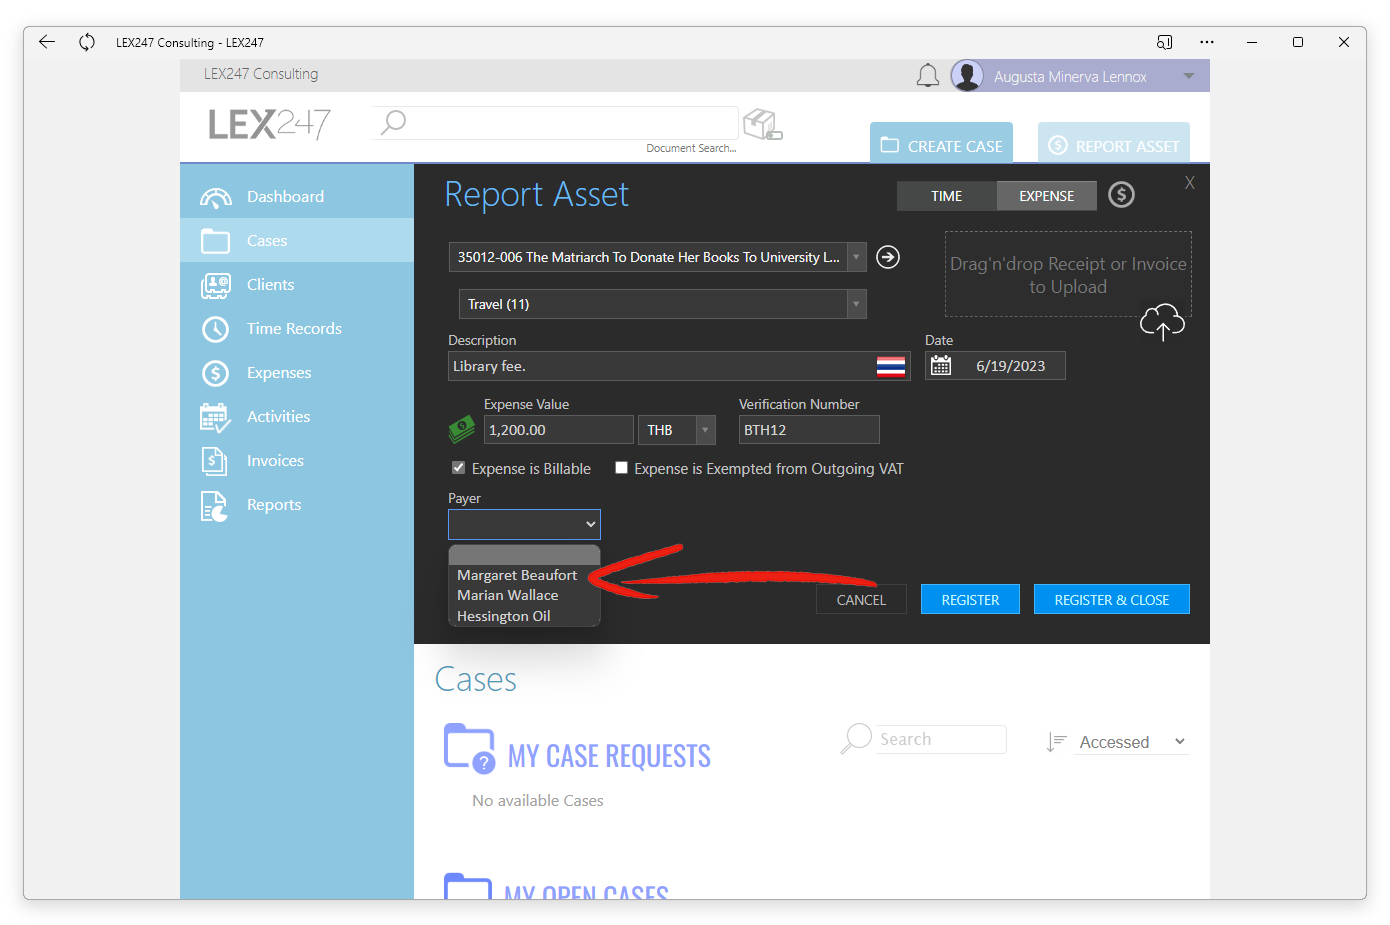
Task: Select Margaret Beaufort as payer
Action: pos(517,575)
